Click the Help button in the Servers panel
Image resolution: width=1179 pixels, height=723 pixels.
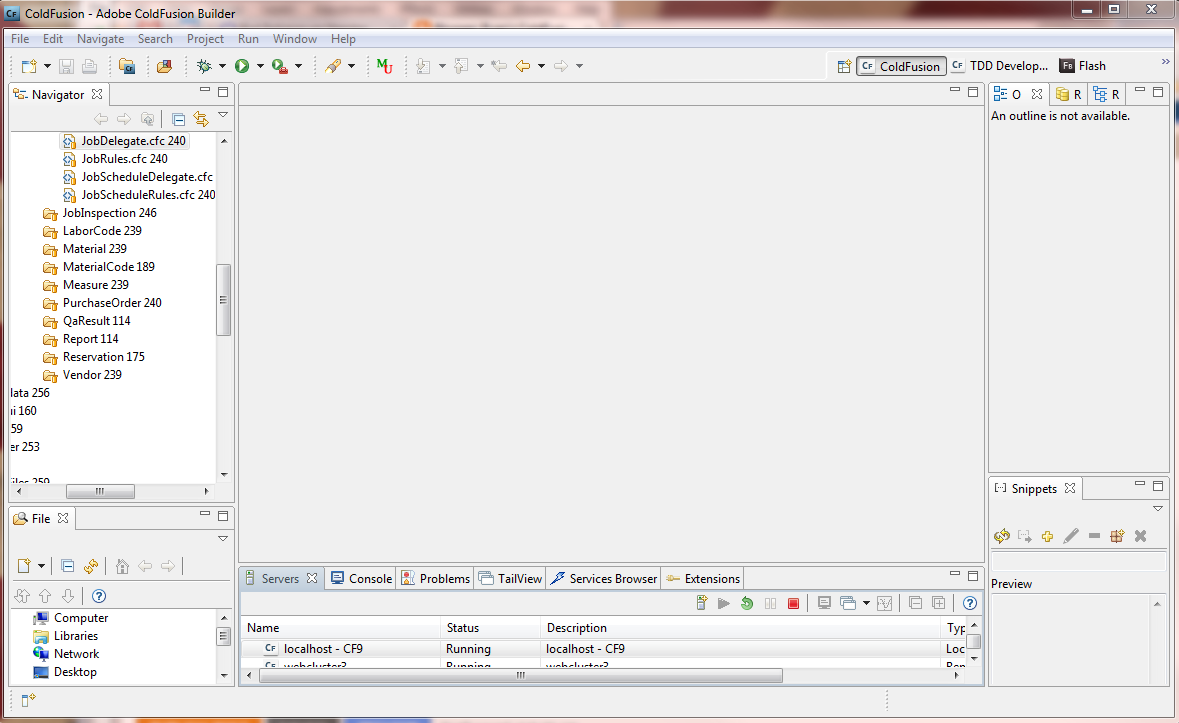(968, 603)
